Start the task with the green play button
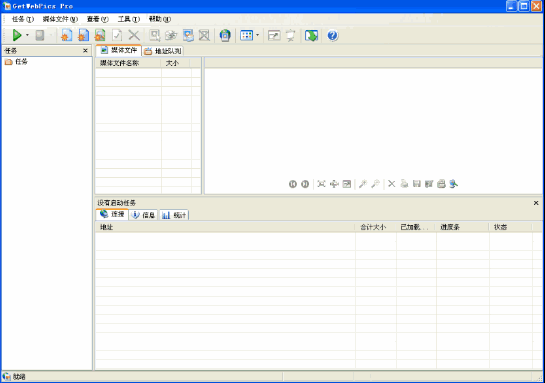This screenshot has height=383, width=545. coord(17,35)
